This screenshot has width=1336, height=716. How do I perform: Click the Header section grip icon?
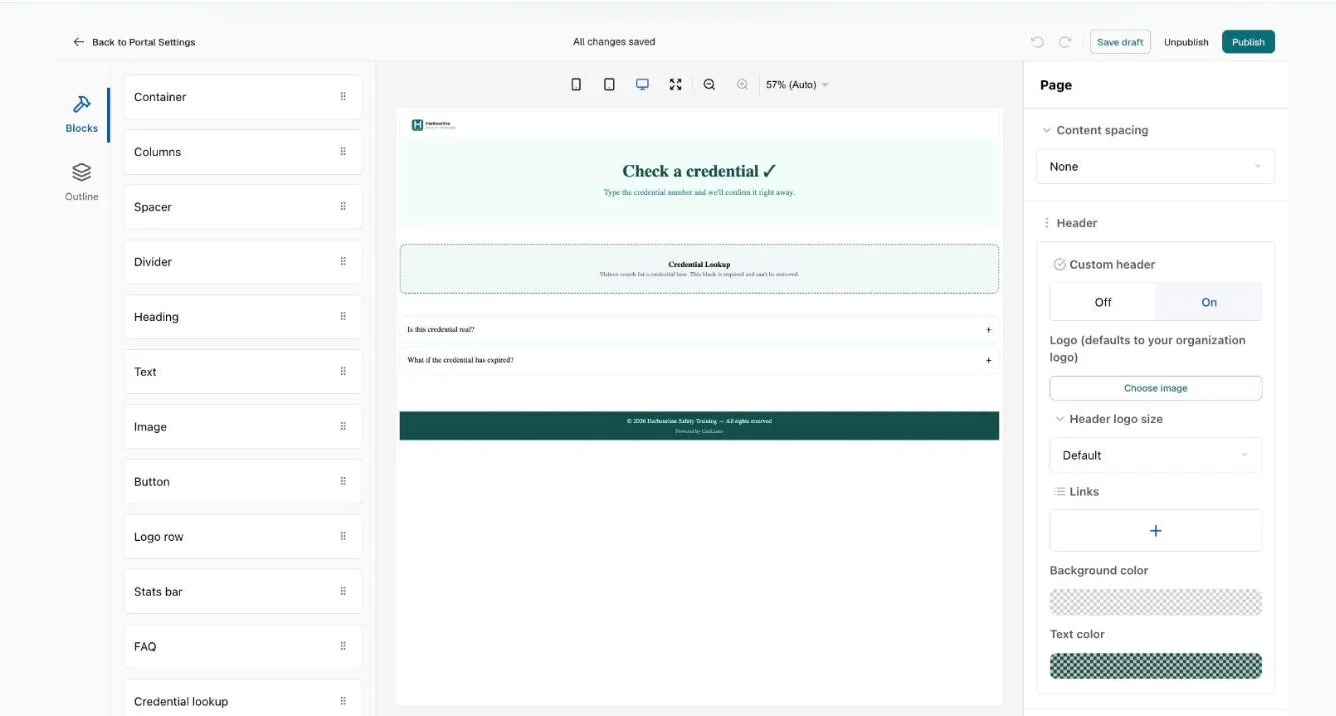(x=1047, y=223)
